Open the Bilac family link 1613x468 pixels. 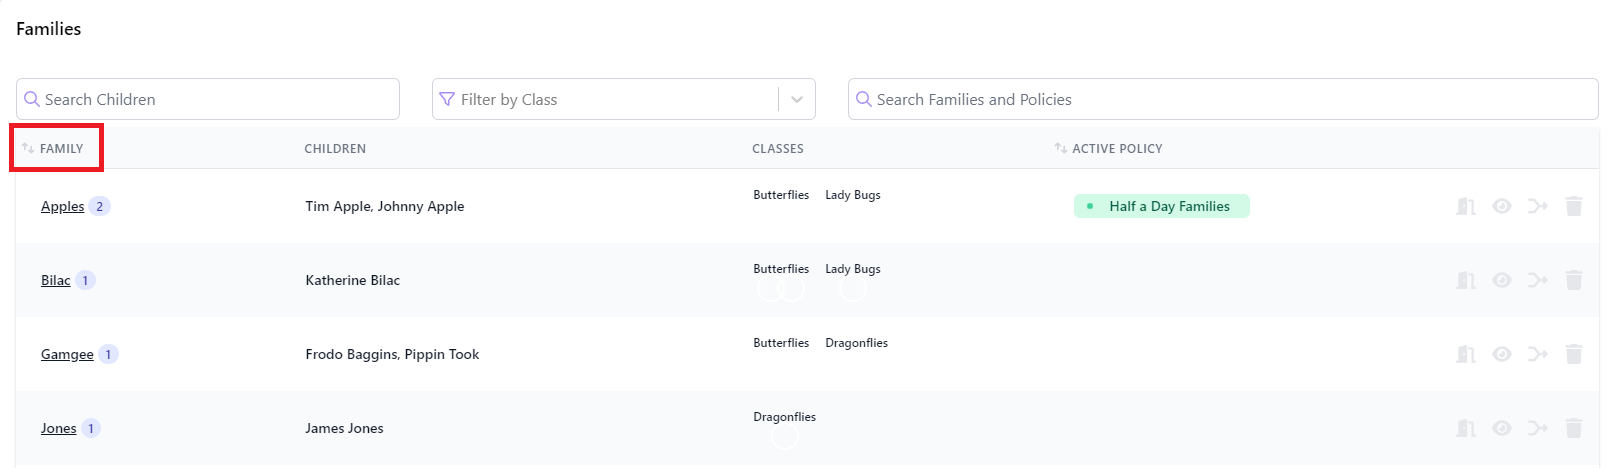(x=56, y=280)
